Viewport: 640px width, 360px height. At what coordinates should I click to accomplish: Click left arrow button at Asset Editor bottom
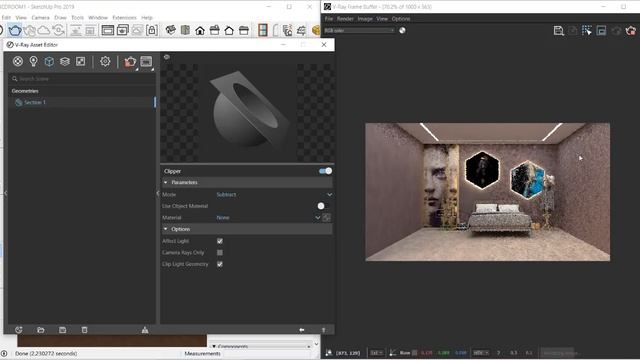[302, 330]
